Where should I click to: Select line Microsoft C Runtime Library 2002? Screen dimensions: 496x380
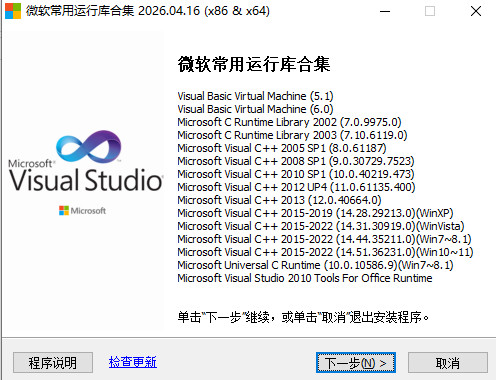(x=289, y=122)
